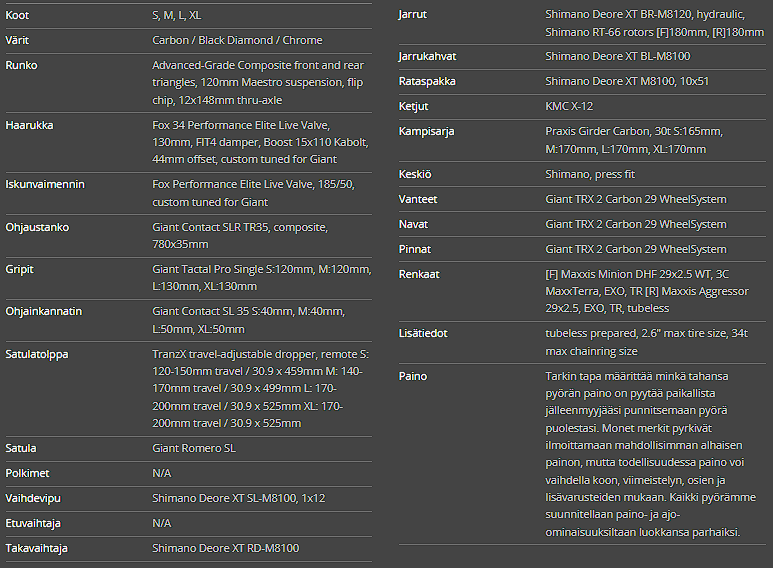The height and width of the screenshot is (568, 773).
Task: Click the Giant Romero SL saddle value
Action: (x=194, y=448)
